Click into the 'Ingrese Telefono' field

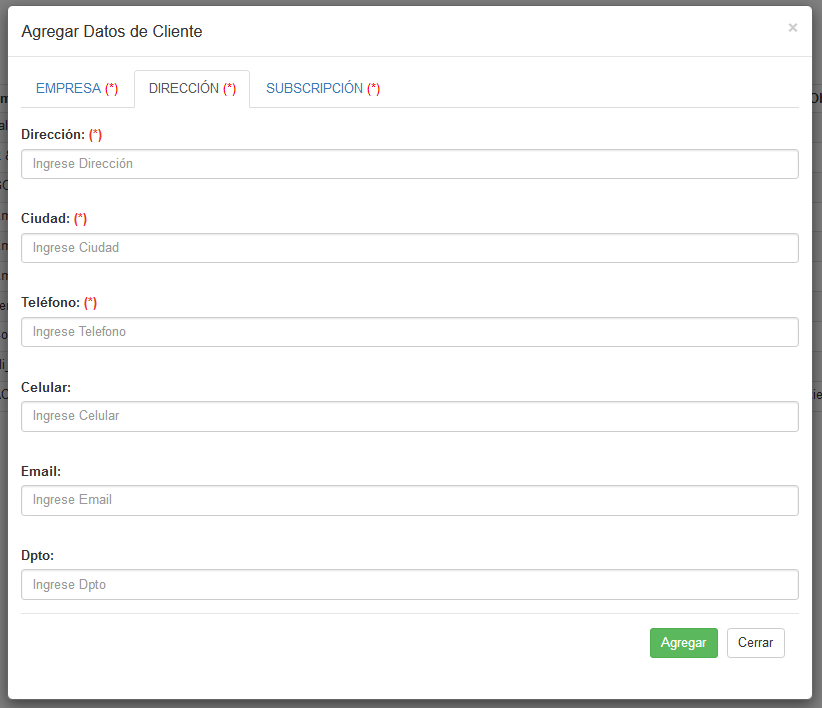click(409, 332)
